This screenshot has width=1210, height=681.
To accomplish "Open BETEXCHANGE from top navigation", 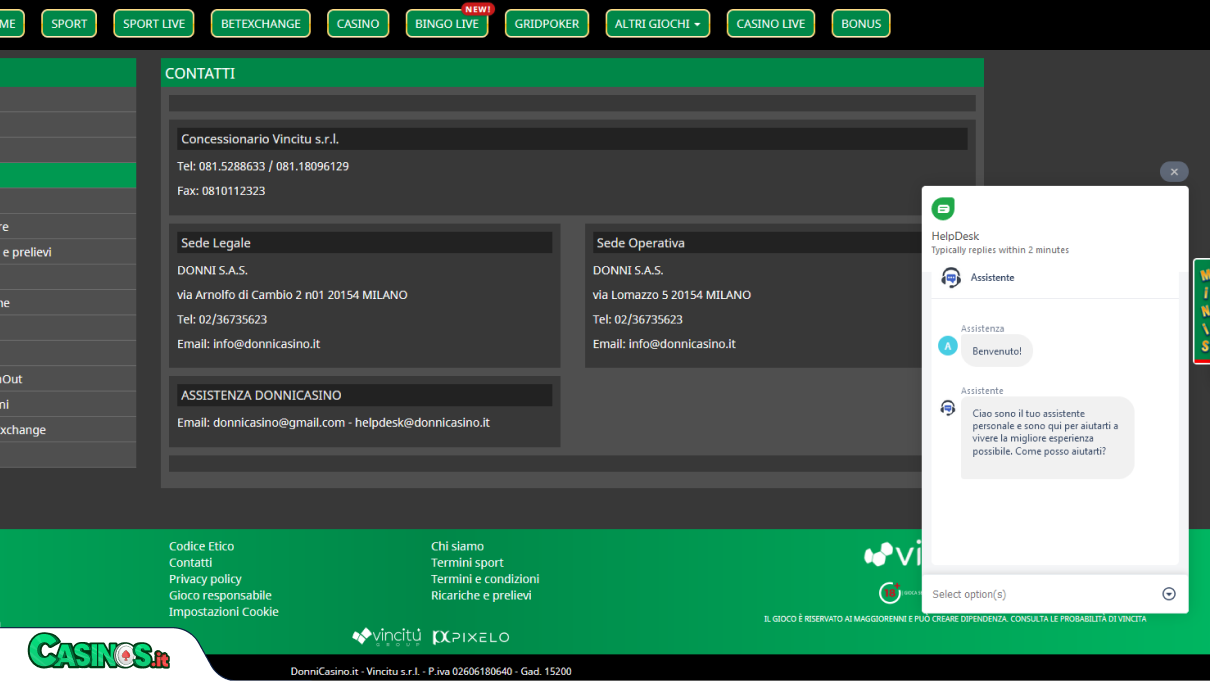I will coord(261,24).
